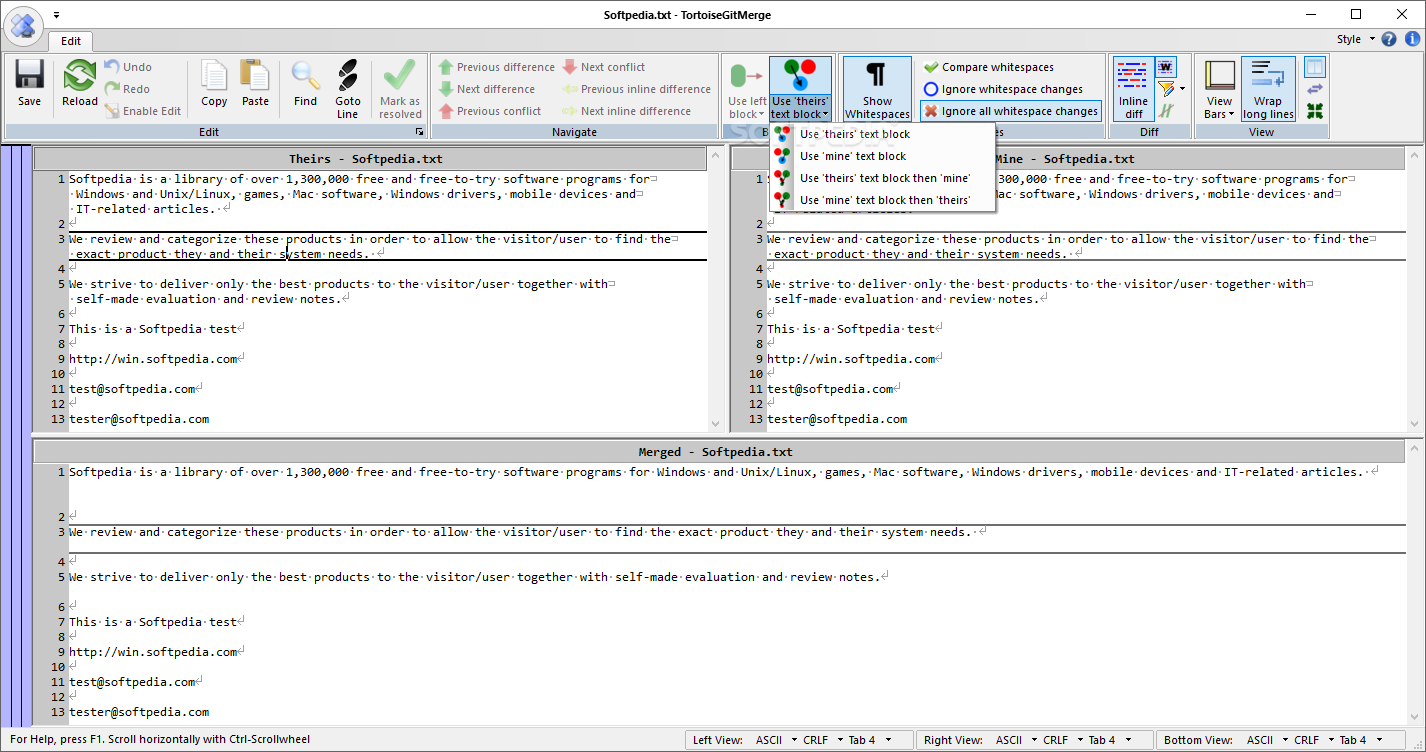Switch to the Edit ribbon tab
The width and height of the screenshot is (1426, 752).
71,41
